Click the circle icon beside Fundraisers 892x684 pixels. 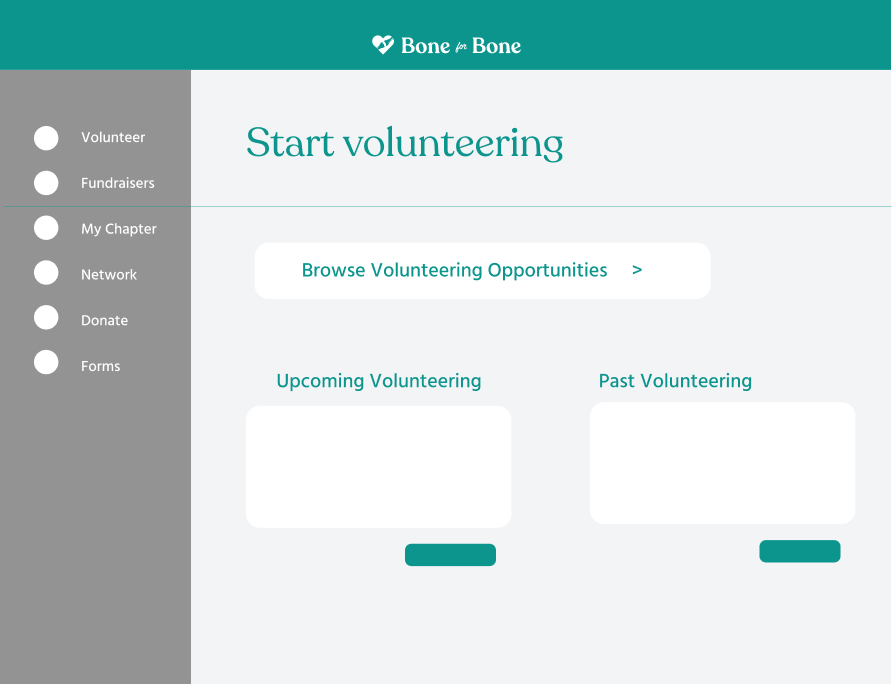(46, 183)
